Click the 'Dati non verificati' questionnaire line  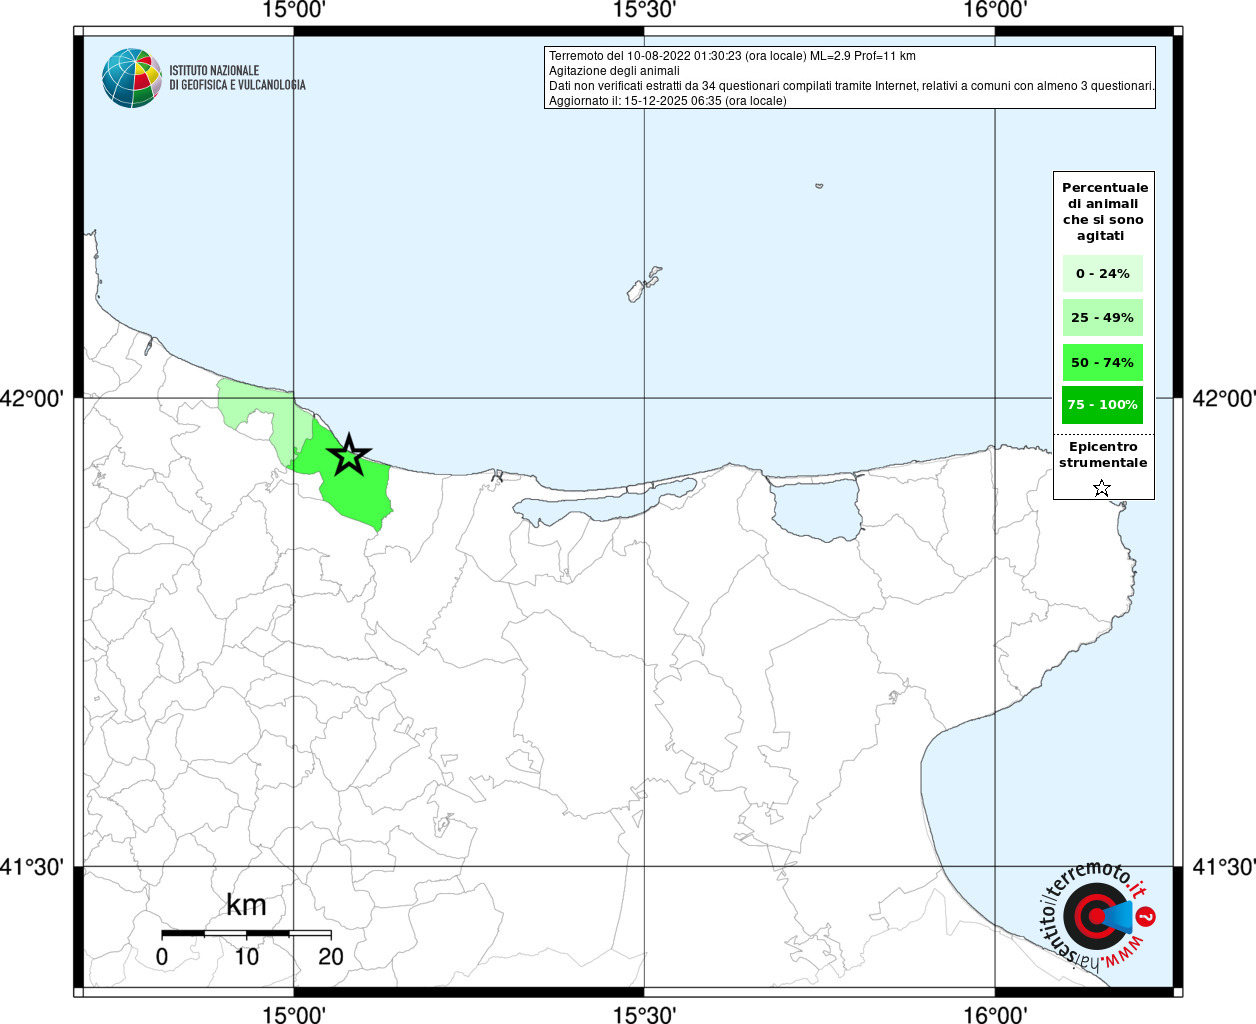click(852, 86)
